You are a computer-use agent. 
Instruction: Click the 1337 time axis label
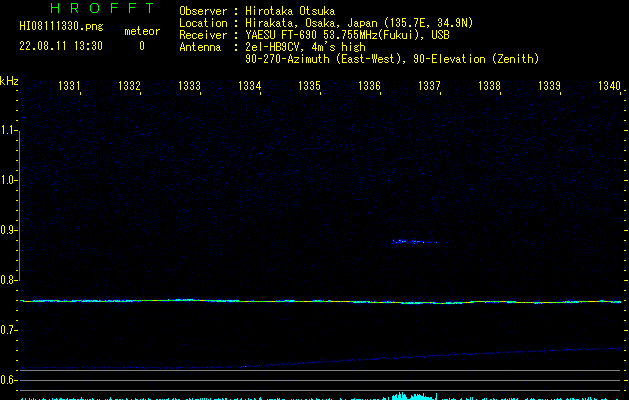click(x=429, y=85)
